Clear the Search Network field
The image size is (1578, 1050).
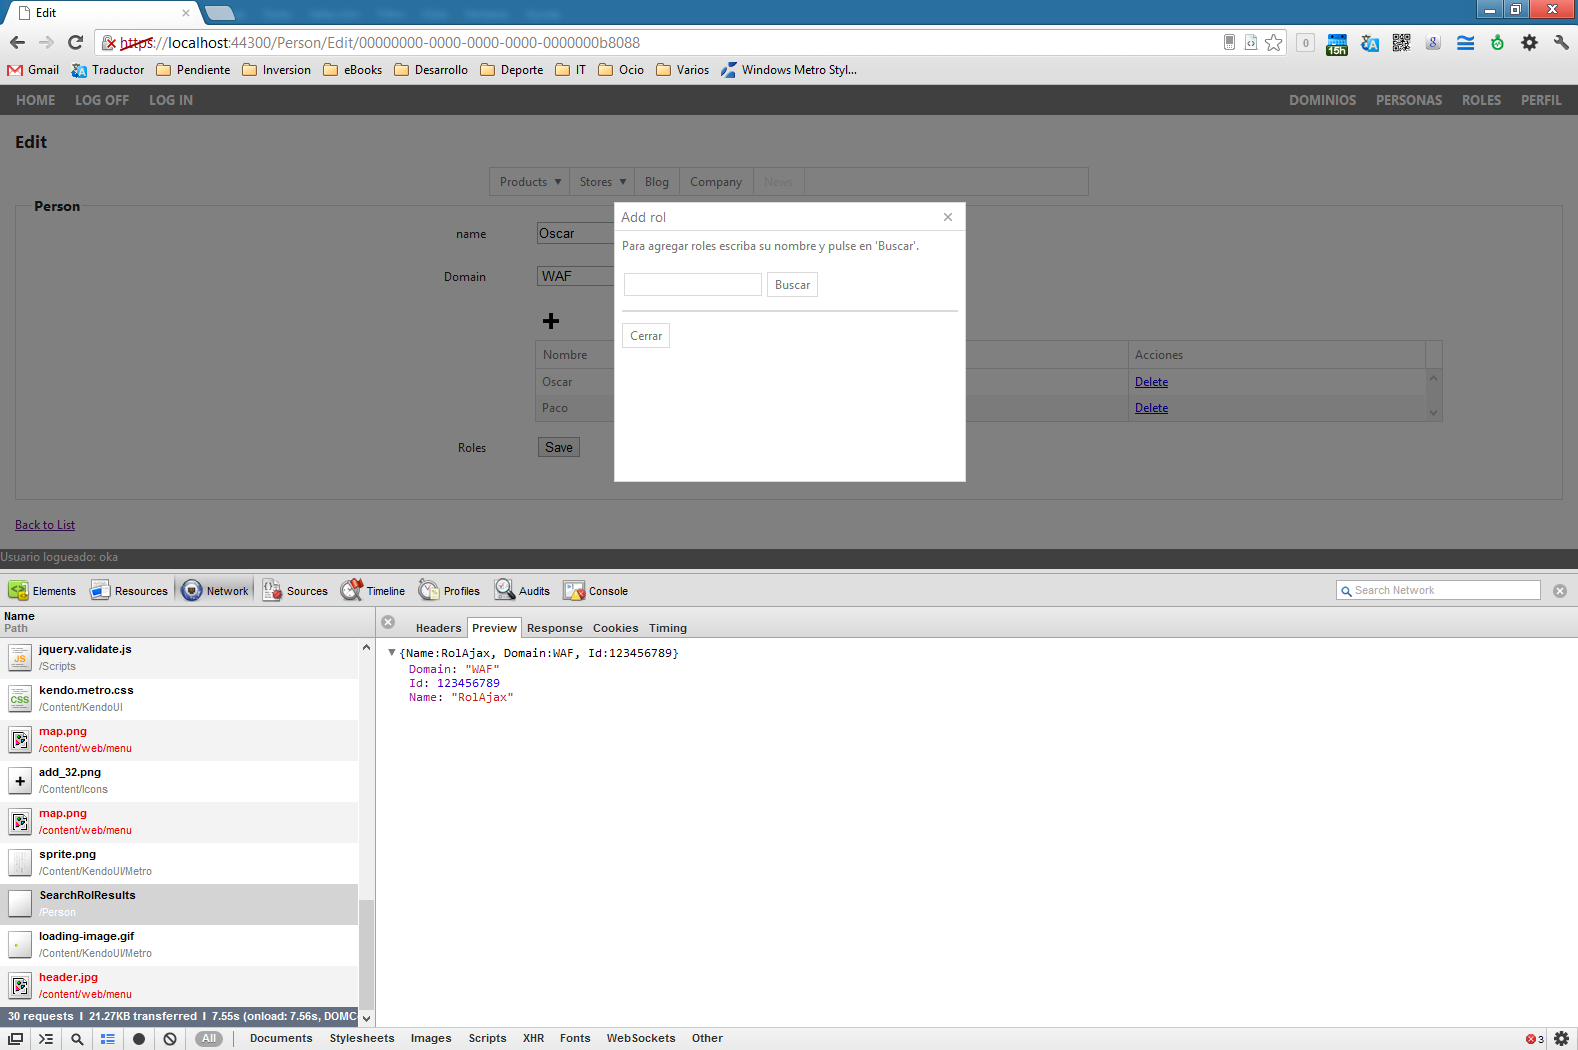click(1560, 591)
